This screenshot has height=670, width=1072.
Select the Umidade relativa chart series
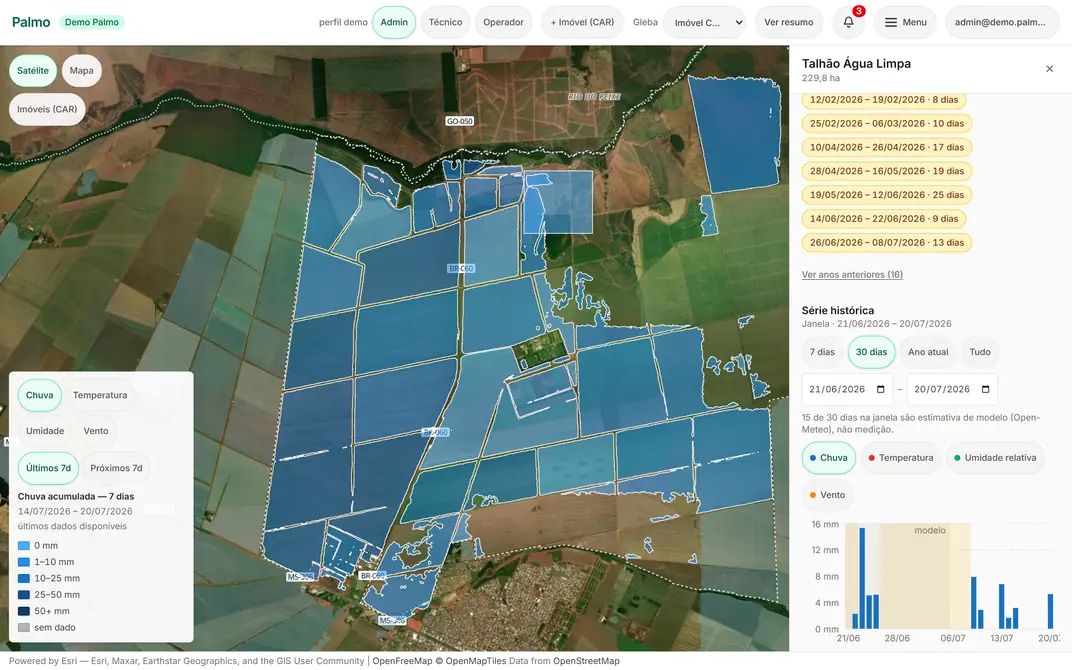995,457
